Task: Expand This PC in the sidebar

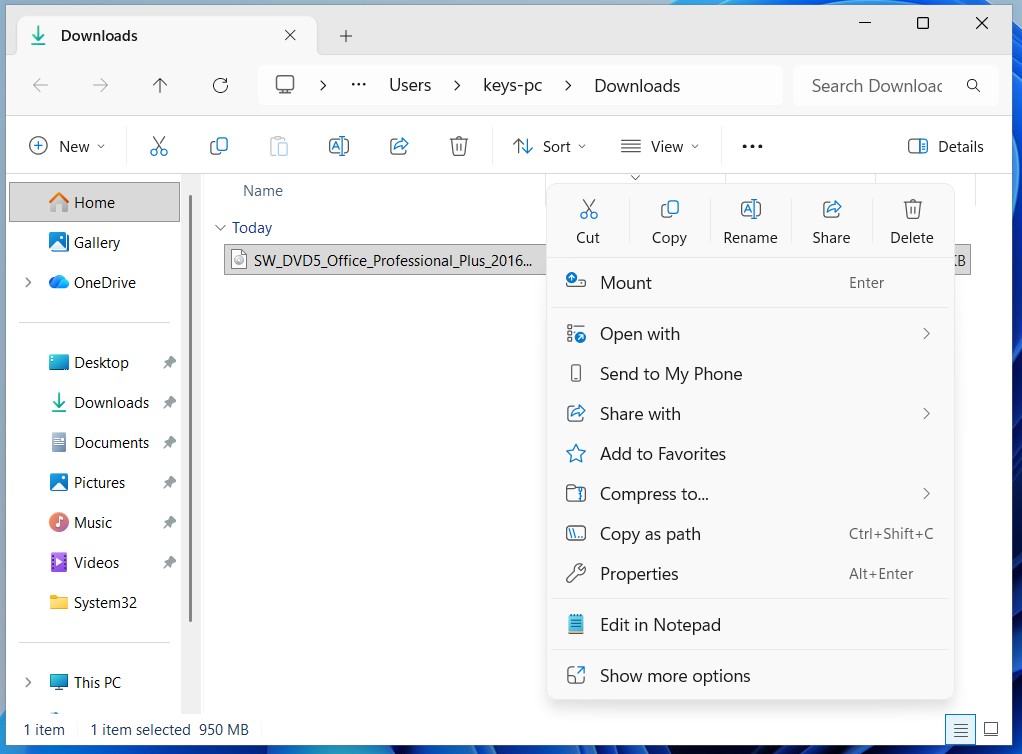Action: point(29,682)
